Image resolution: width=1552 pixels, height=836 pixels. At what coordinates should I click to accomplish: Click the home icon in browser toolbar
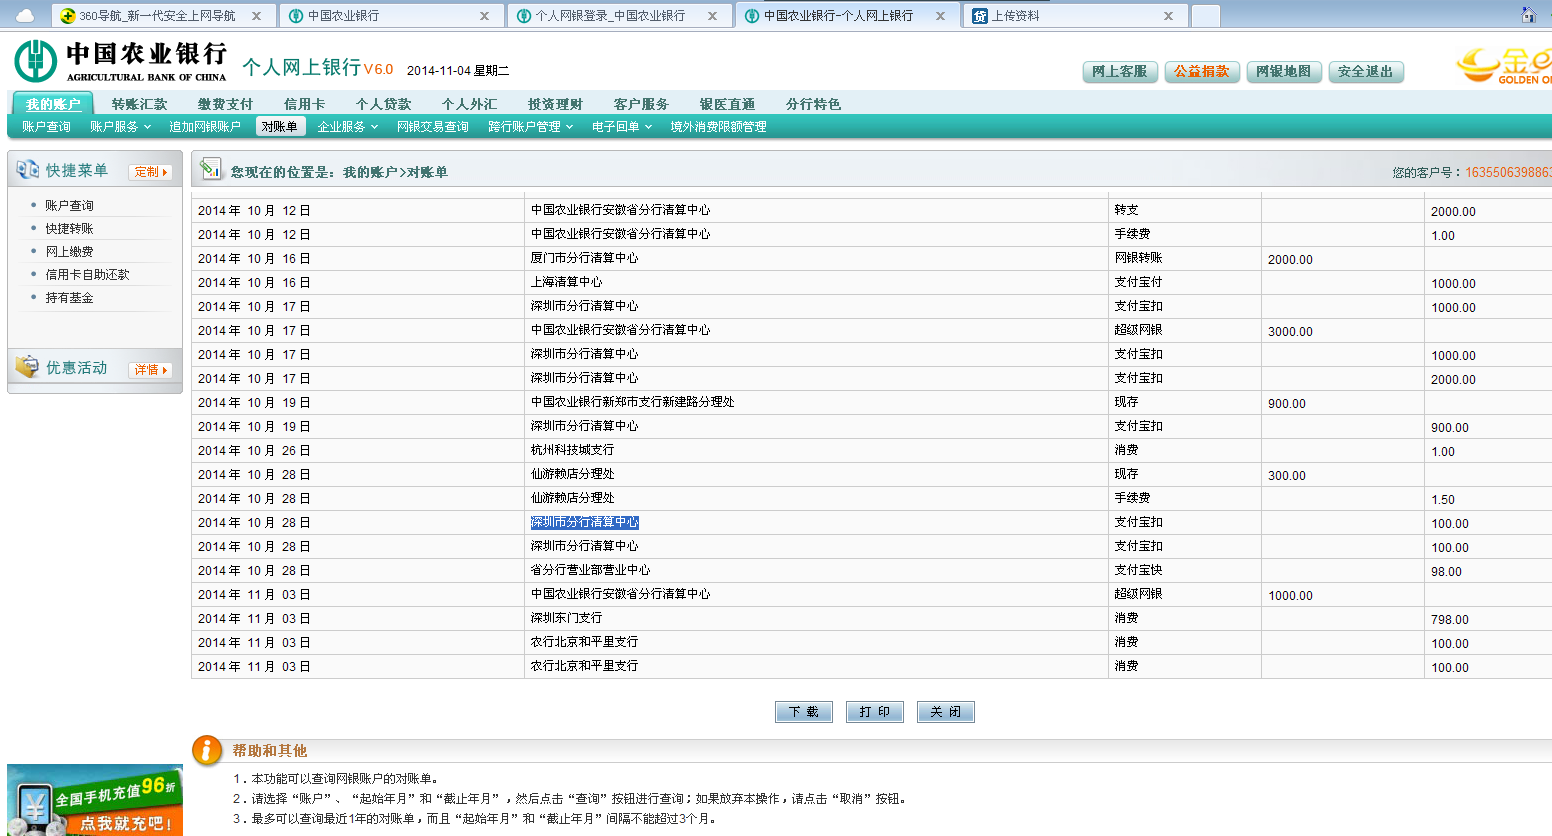[1527, 15]
